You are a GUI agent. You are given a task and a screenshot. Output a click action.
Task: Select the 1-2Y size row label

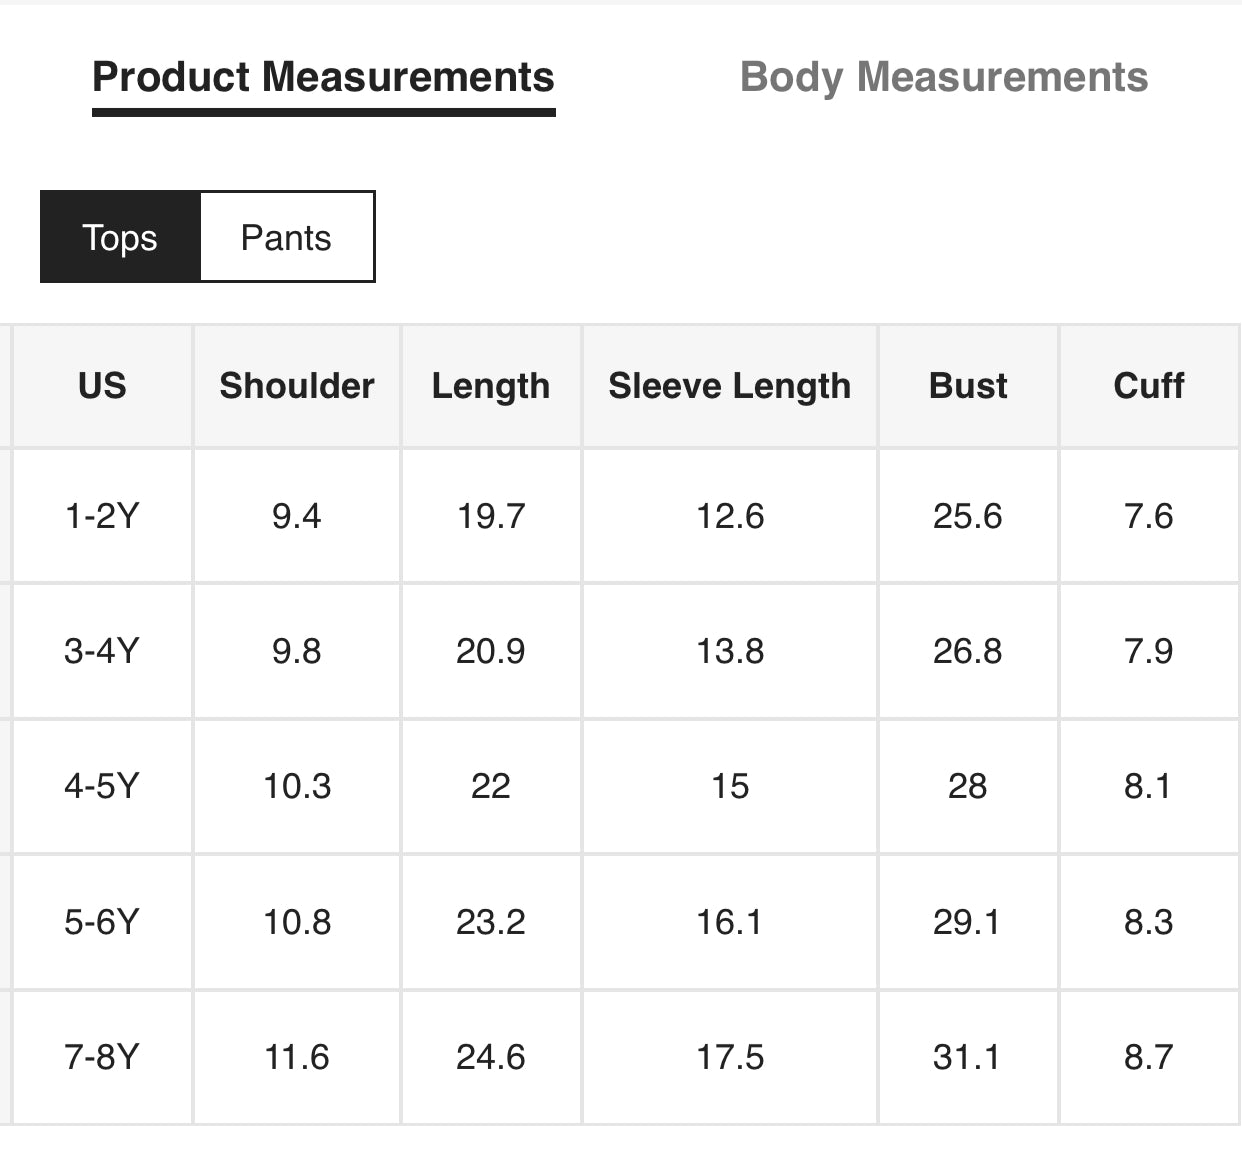point(102,516)
